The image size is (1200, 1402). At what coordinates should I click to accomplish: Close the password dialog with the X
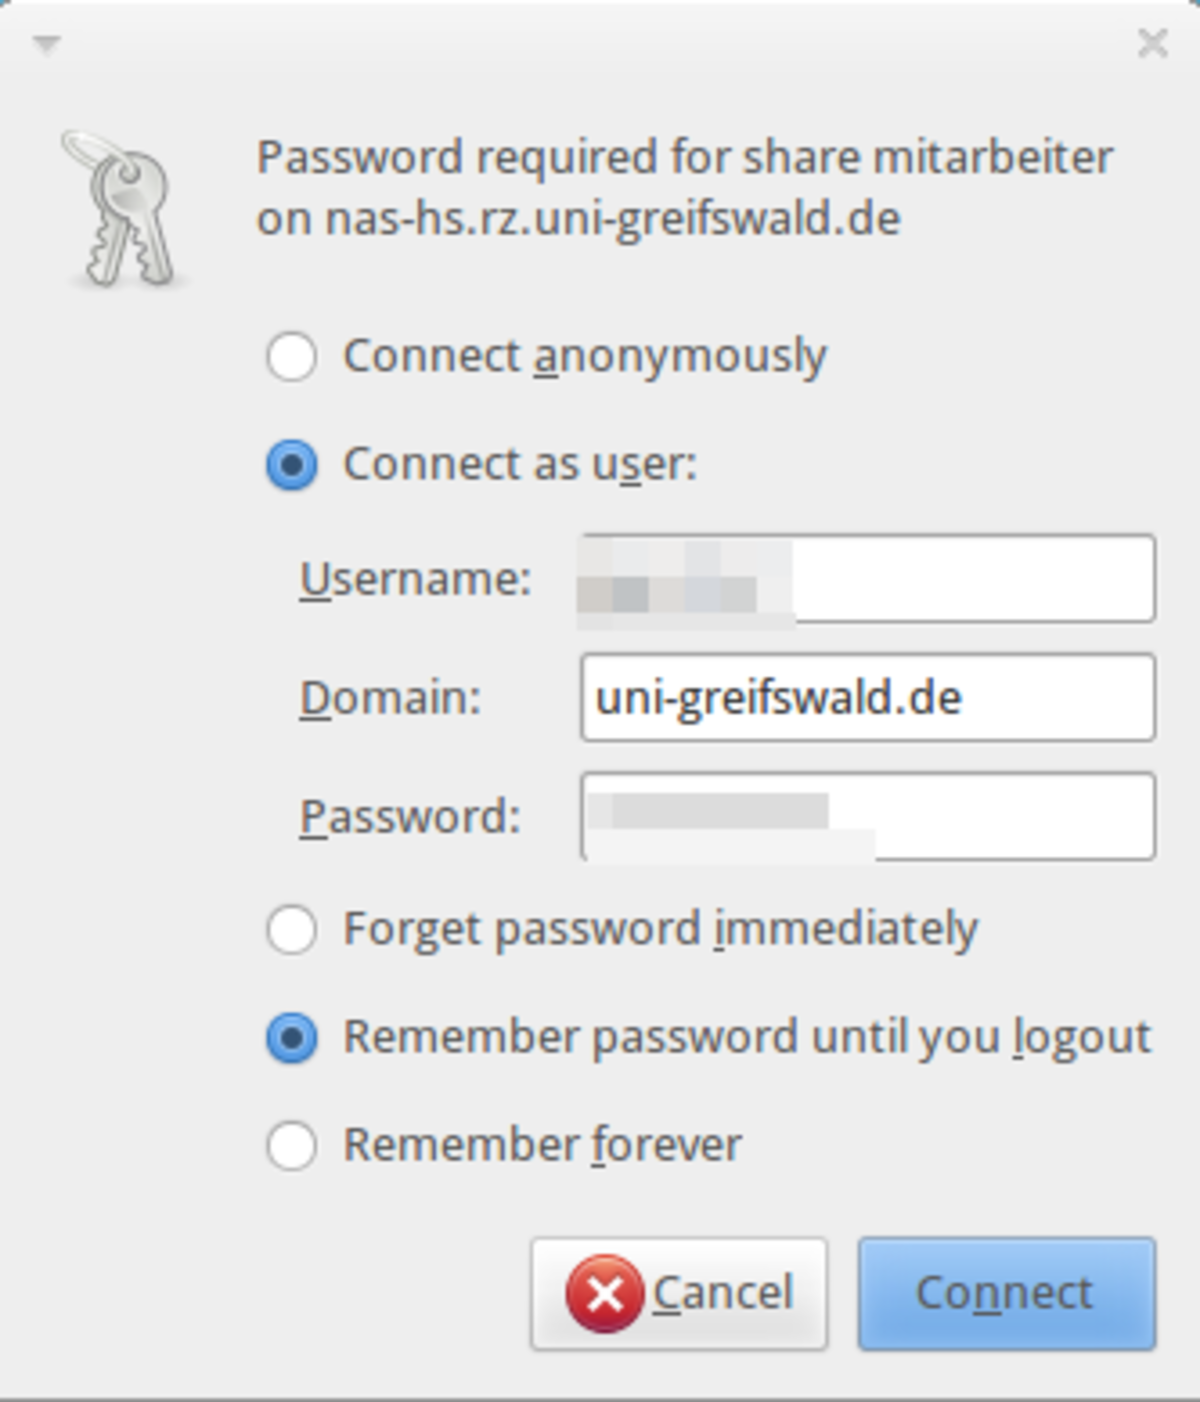pos(1153,43)
